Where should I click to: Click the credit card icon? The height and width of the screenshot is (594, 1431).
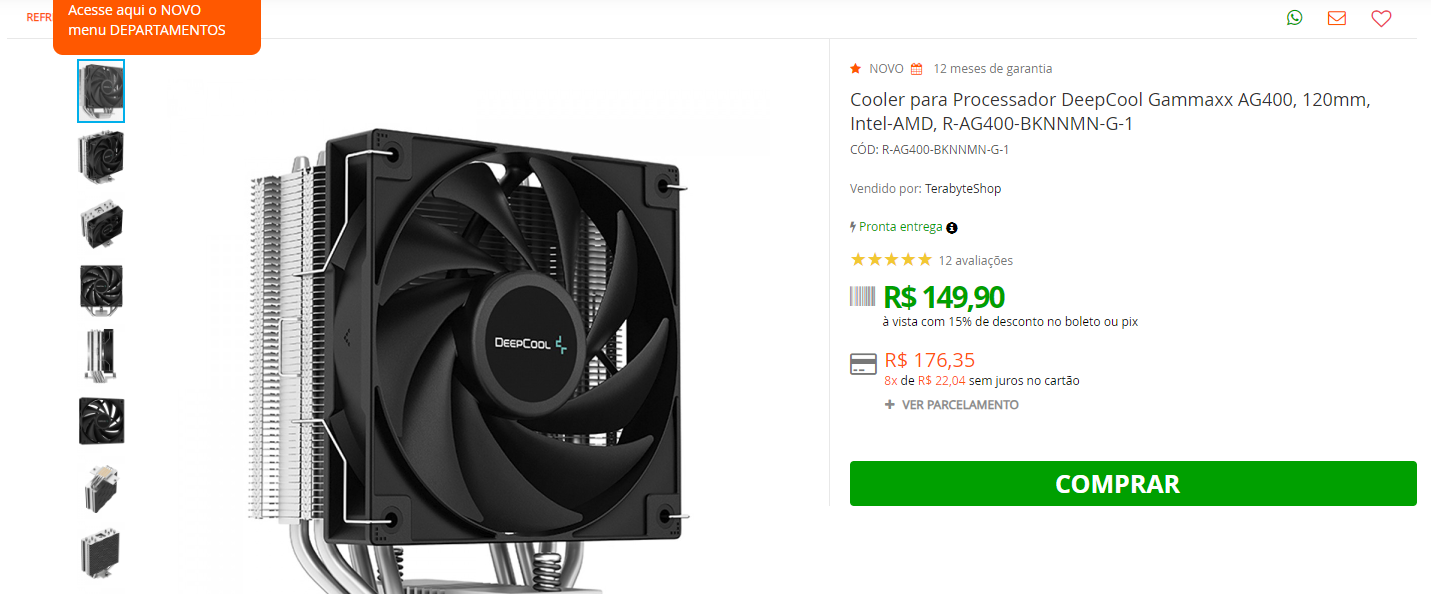tap(863, 364)
